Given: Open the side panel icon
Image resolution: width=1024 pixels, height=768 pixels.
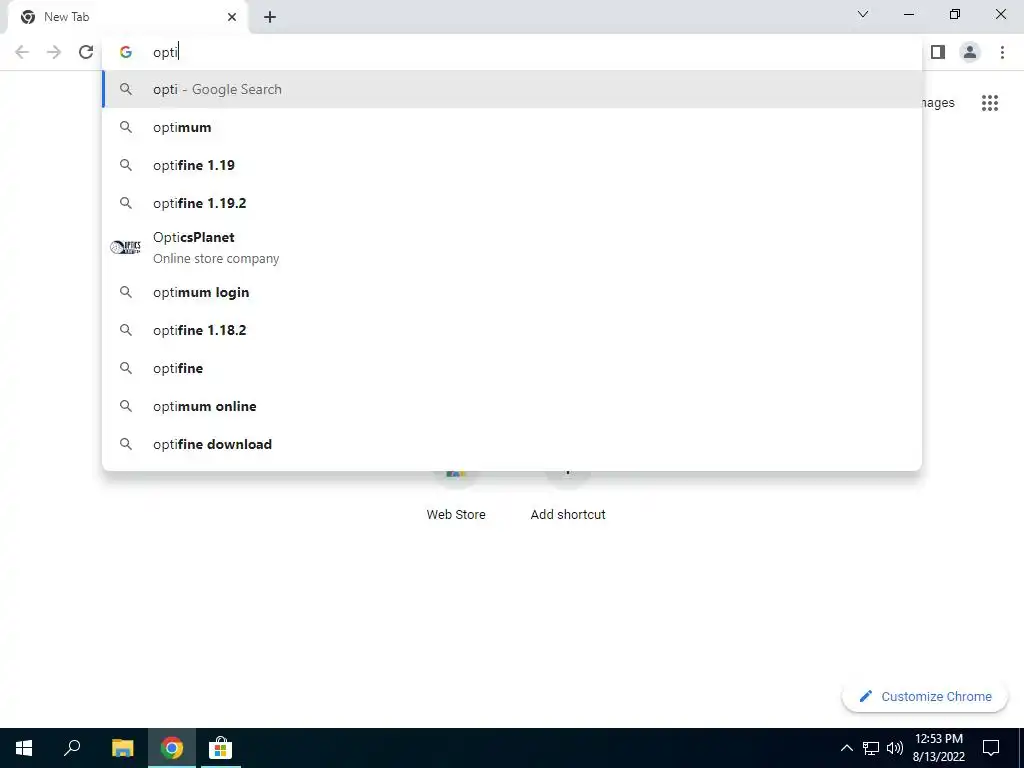Looking at the screenshot, I should coord(938,52).
